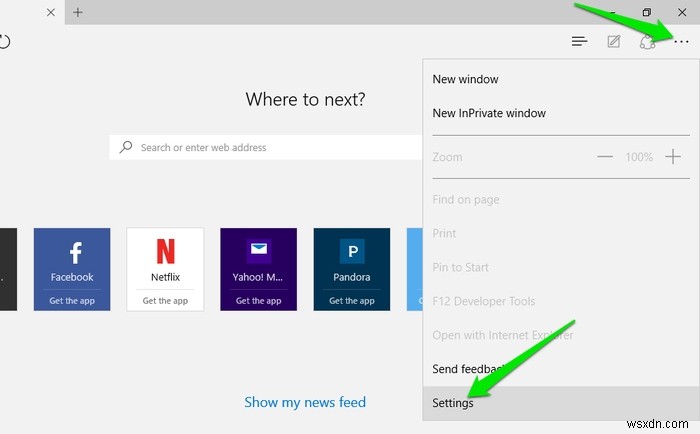Restore down the browser window
The image size is (700, 434).
[x=646, y=12]
